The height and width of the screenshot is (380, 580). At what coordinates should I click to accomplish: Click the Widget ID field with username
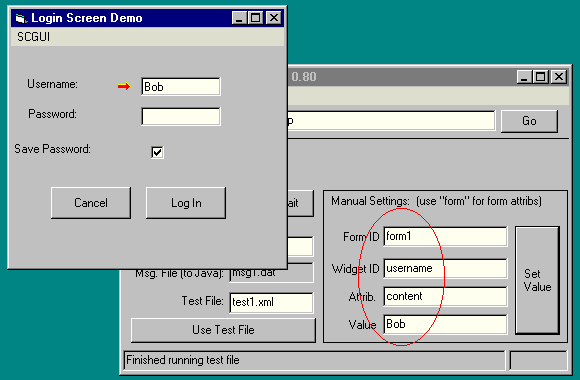pyautogui.click(x=445, y=268)
